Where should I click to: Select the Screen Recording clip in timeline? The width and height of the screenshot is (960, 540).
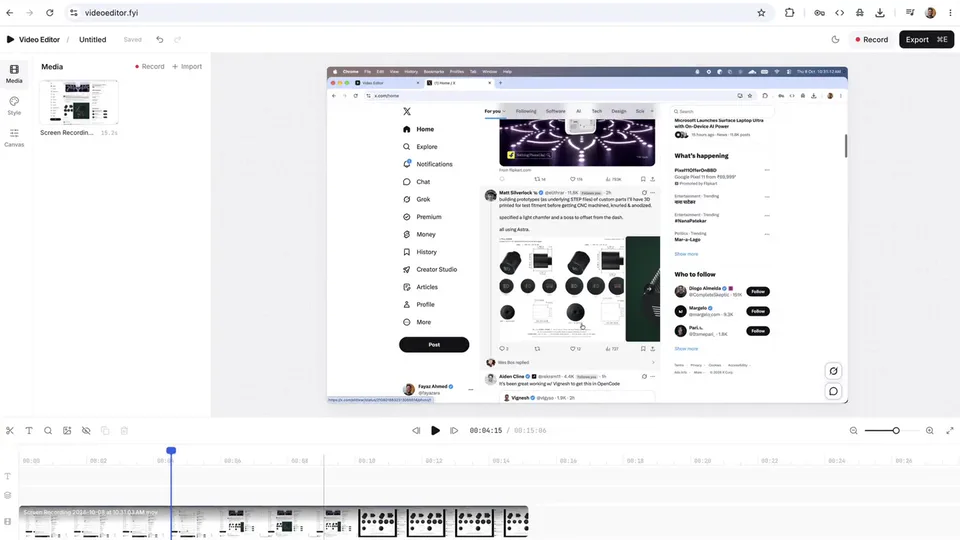click(x=274, y=522)
